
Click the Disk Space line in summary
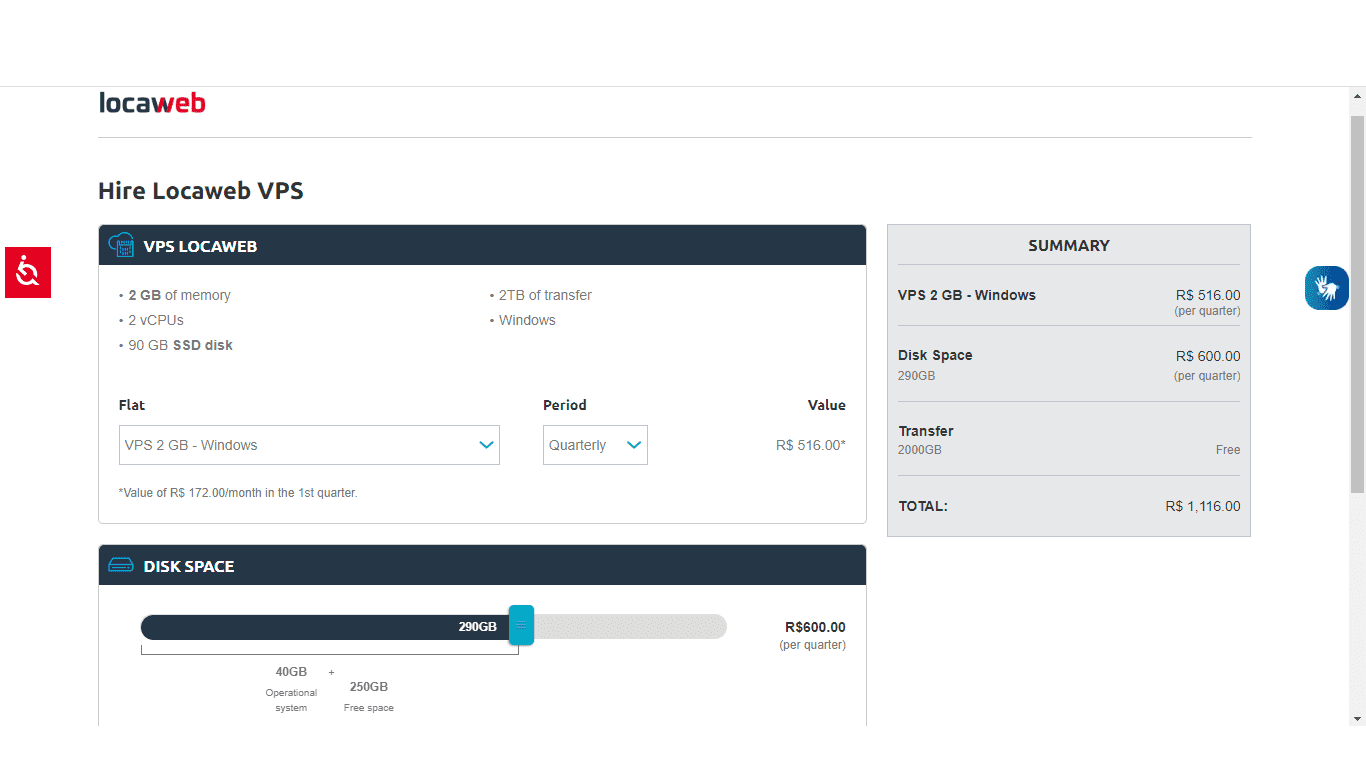(935, 355)
